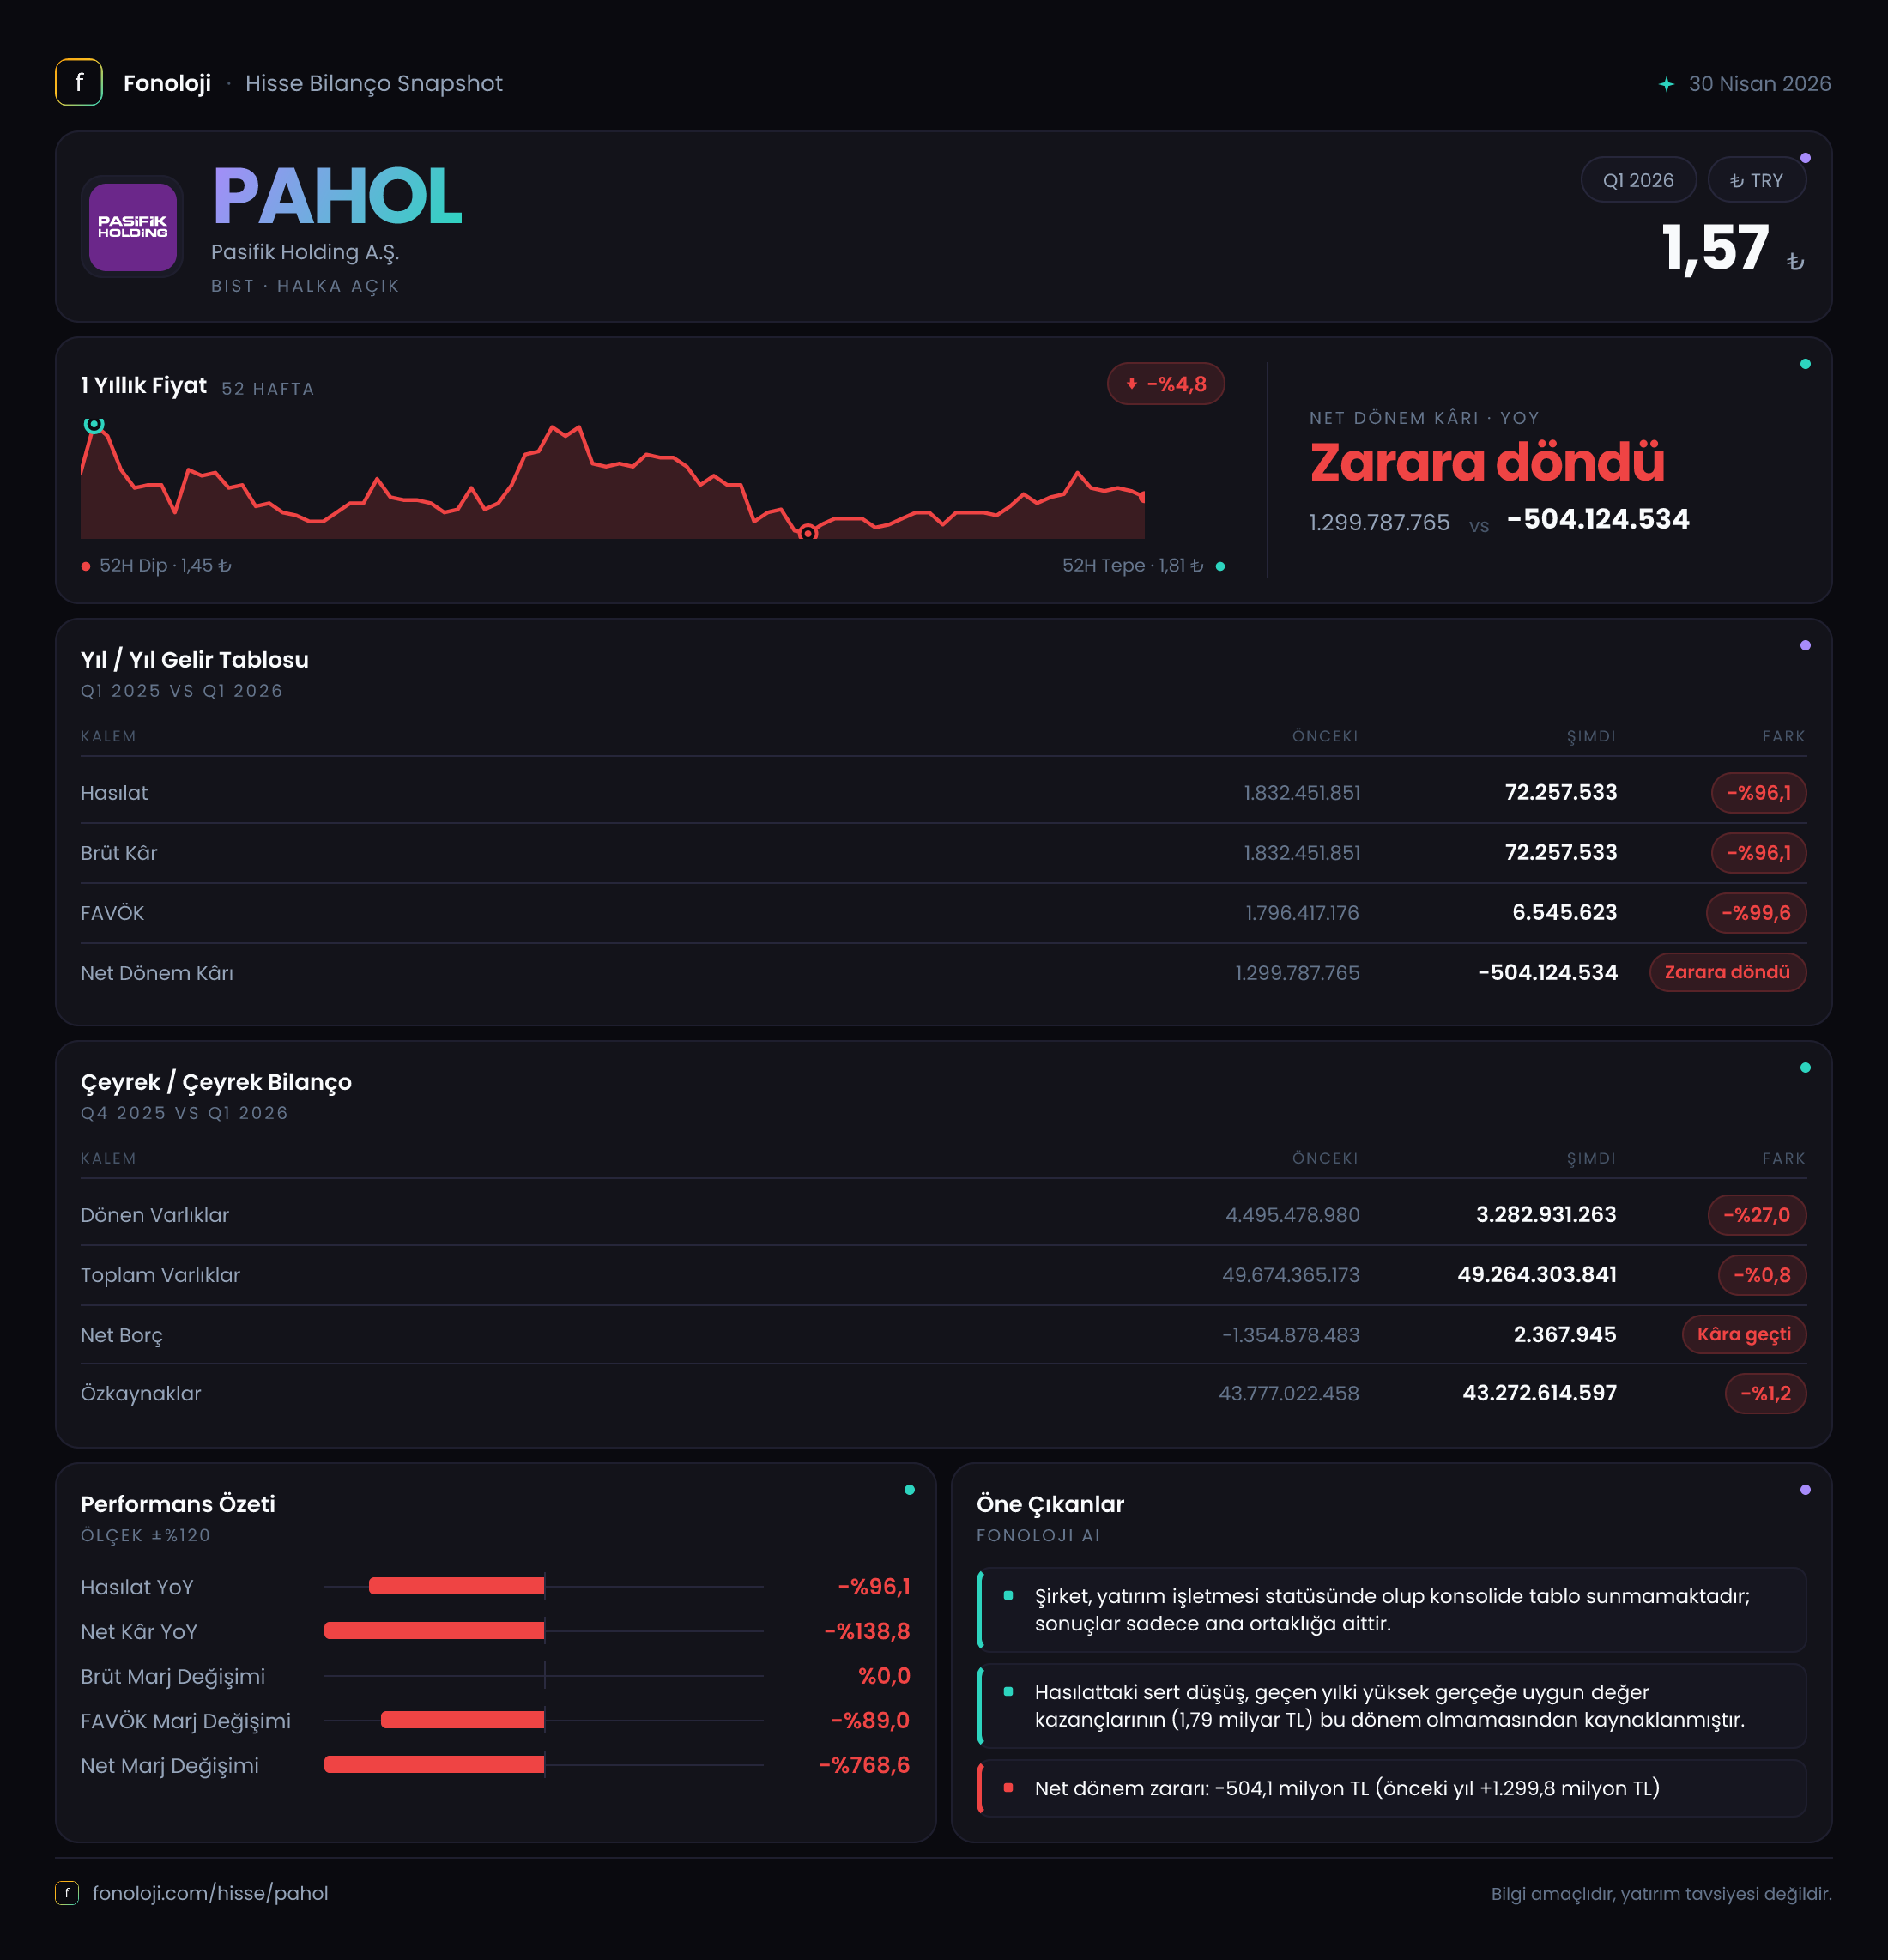Click the 1,57 share price value
This screenshot has height=1960, width=1888.
coord(1715,249)
